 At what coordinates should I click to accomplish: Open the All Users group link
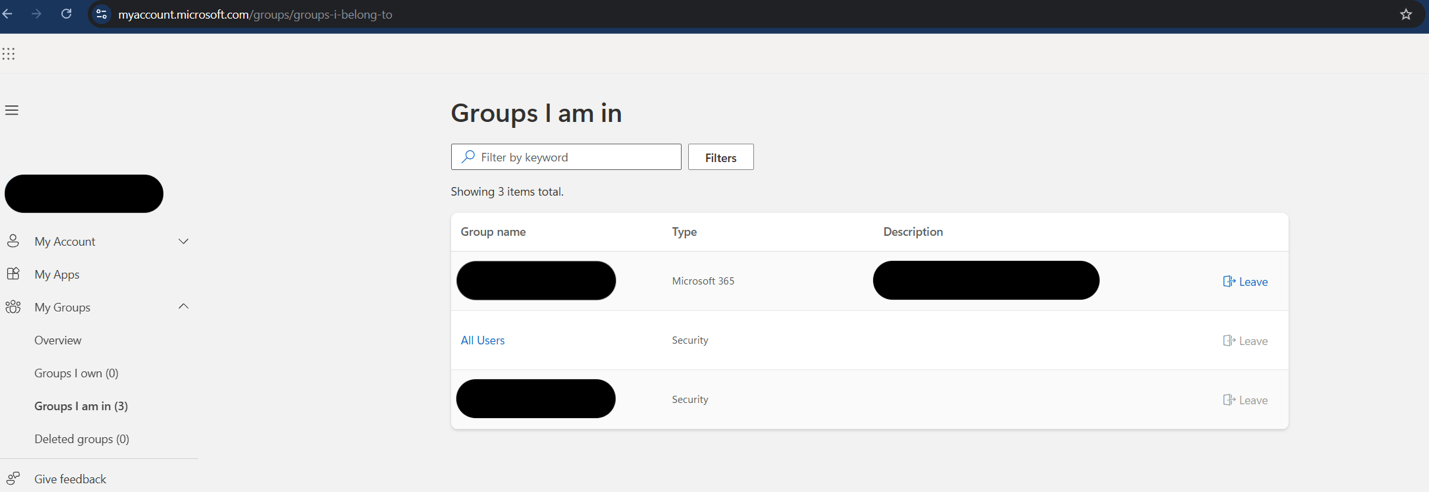[x=482, y=340]
